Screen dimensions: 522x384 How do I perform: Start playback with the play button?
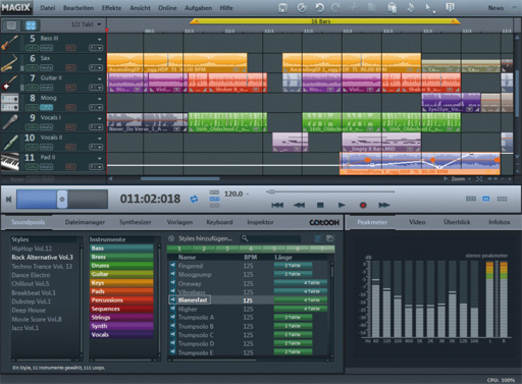click(342, 205)
